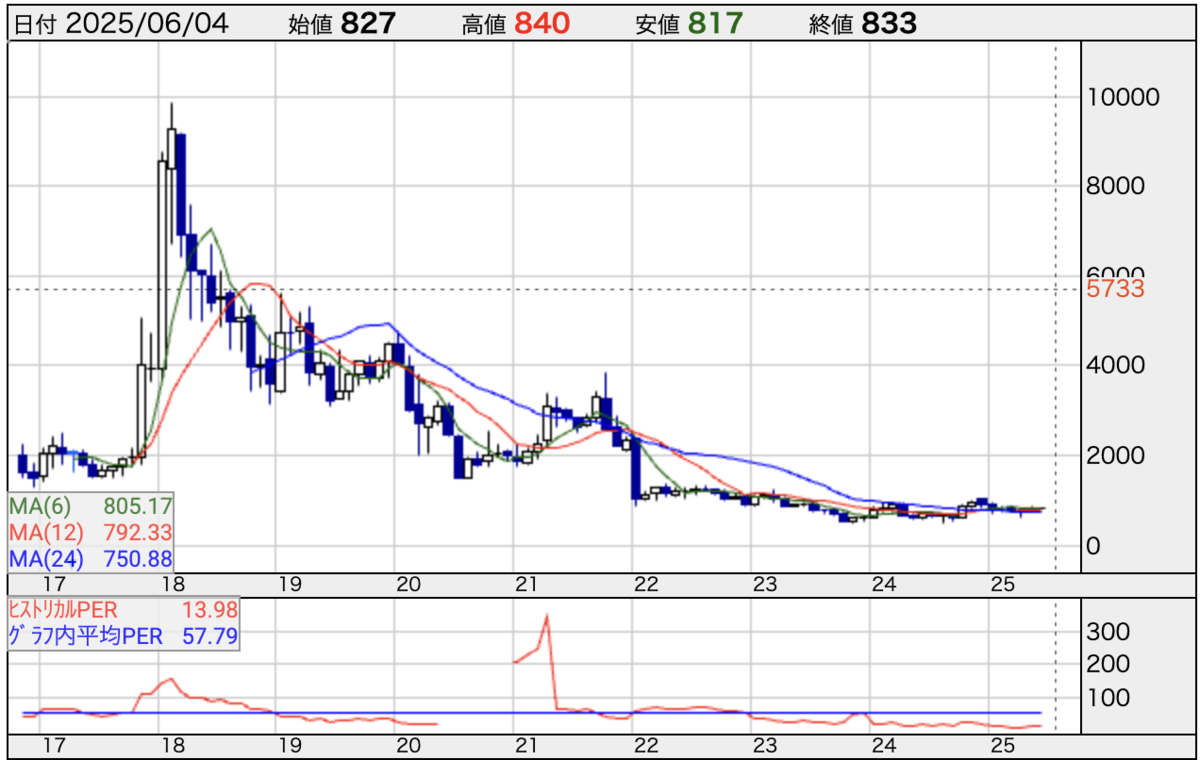Click the MA(24) 750.88 legend entry
1200x760 pixels.
coord(93,558)
